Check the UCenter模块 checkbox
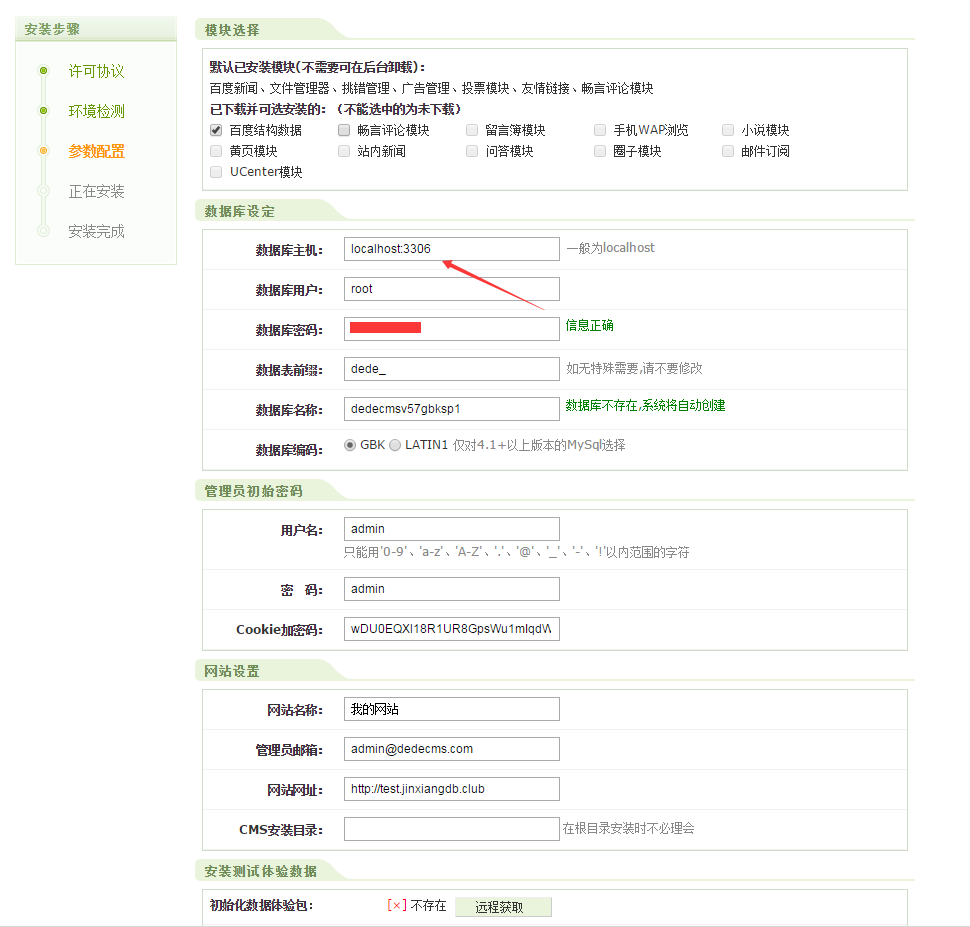 click(x=216, y=172)
